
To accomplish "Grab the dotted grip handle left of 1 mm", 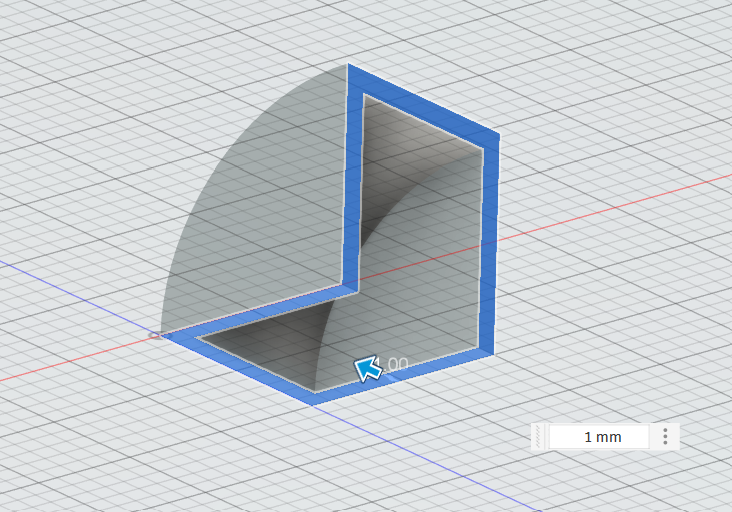I will [x=539, y=437].
